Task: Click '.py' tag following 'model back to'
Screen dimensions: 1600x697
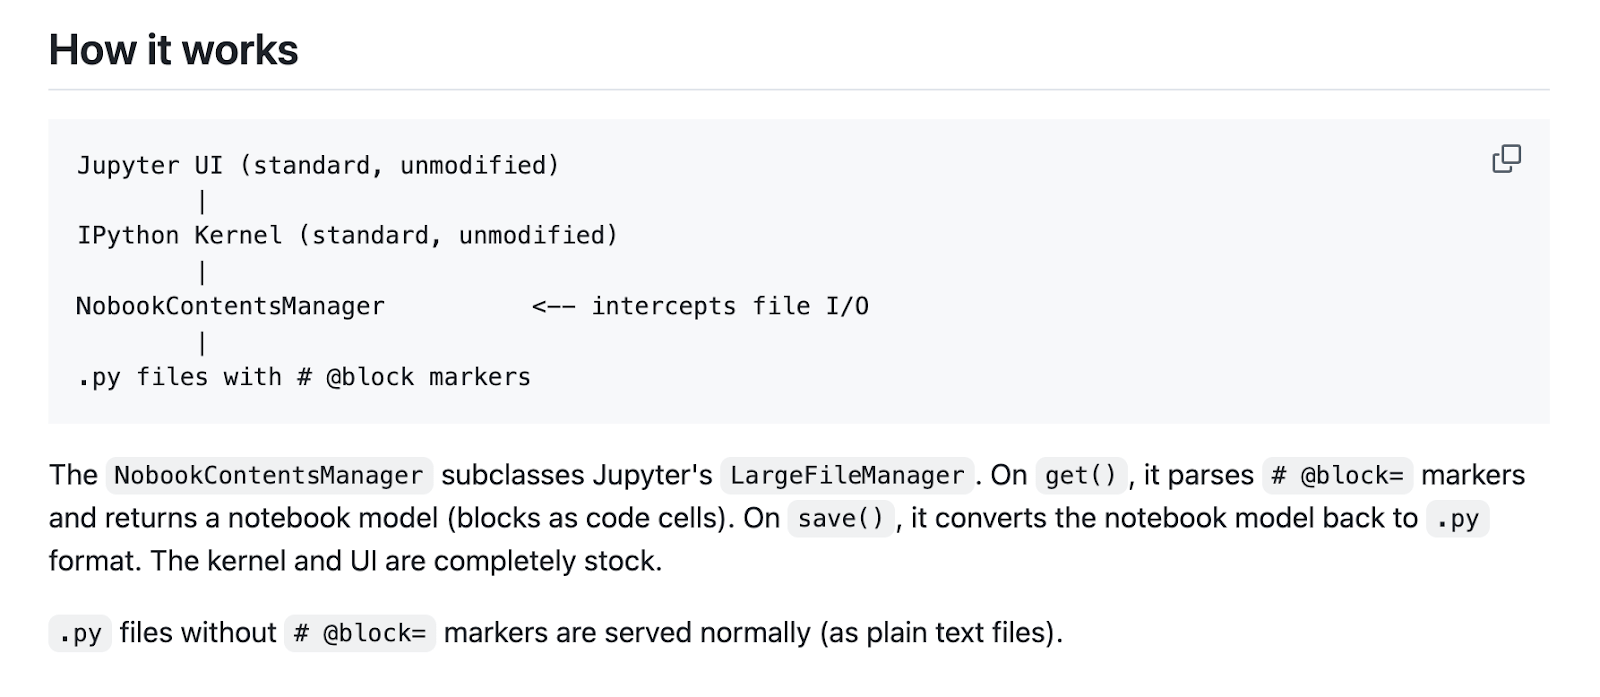Action: click(x=1458, y=518)
